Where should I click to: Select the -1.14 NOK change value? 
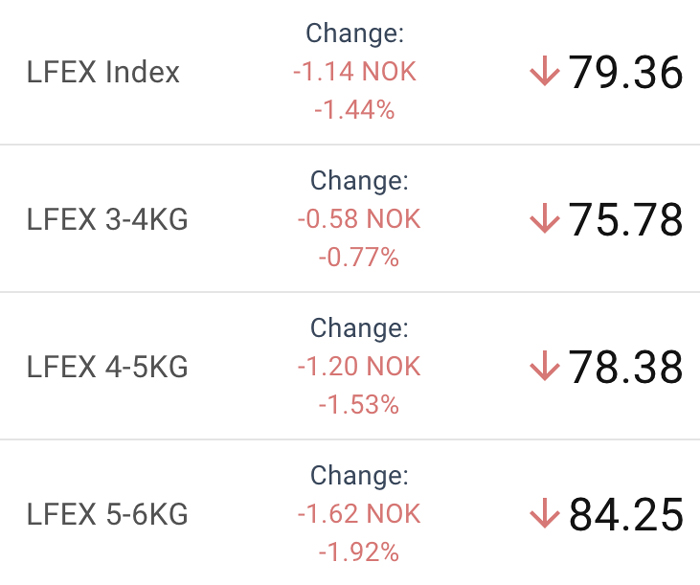(x=355, y=71)
